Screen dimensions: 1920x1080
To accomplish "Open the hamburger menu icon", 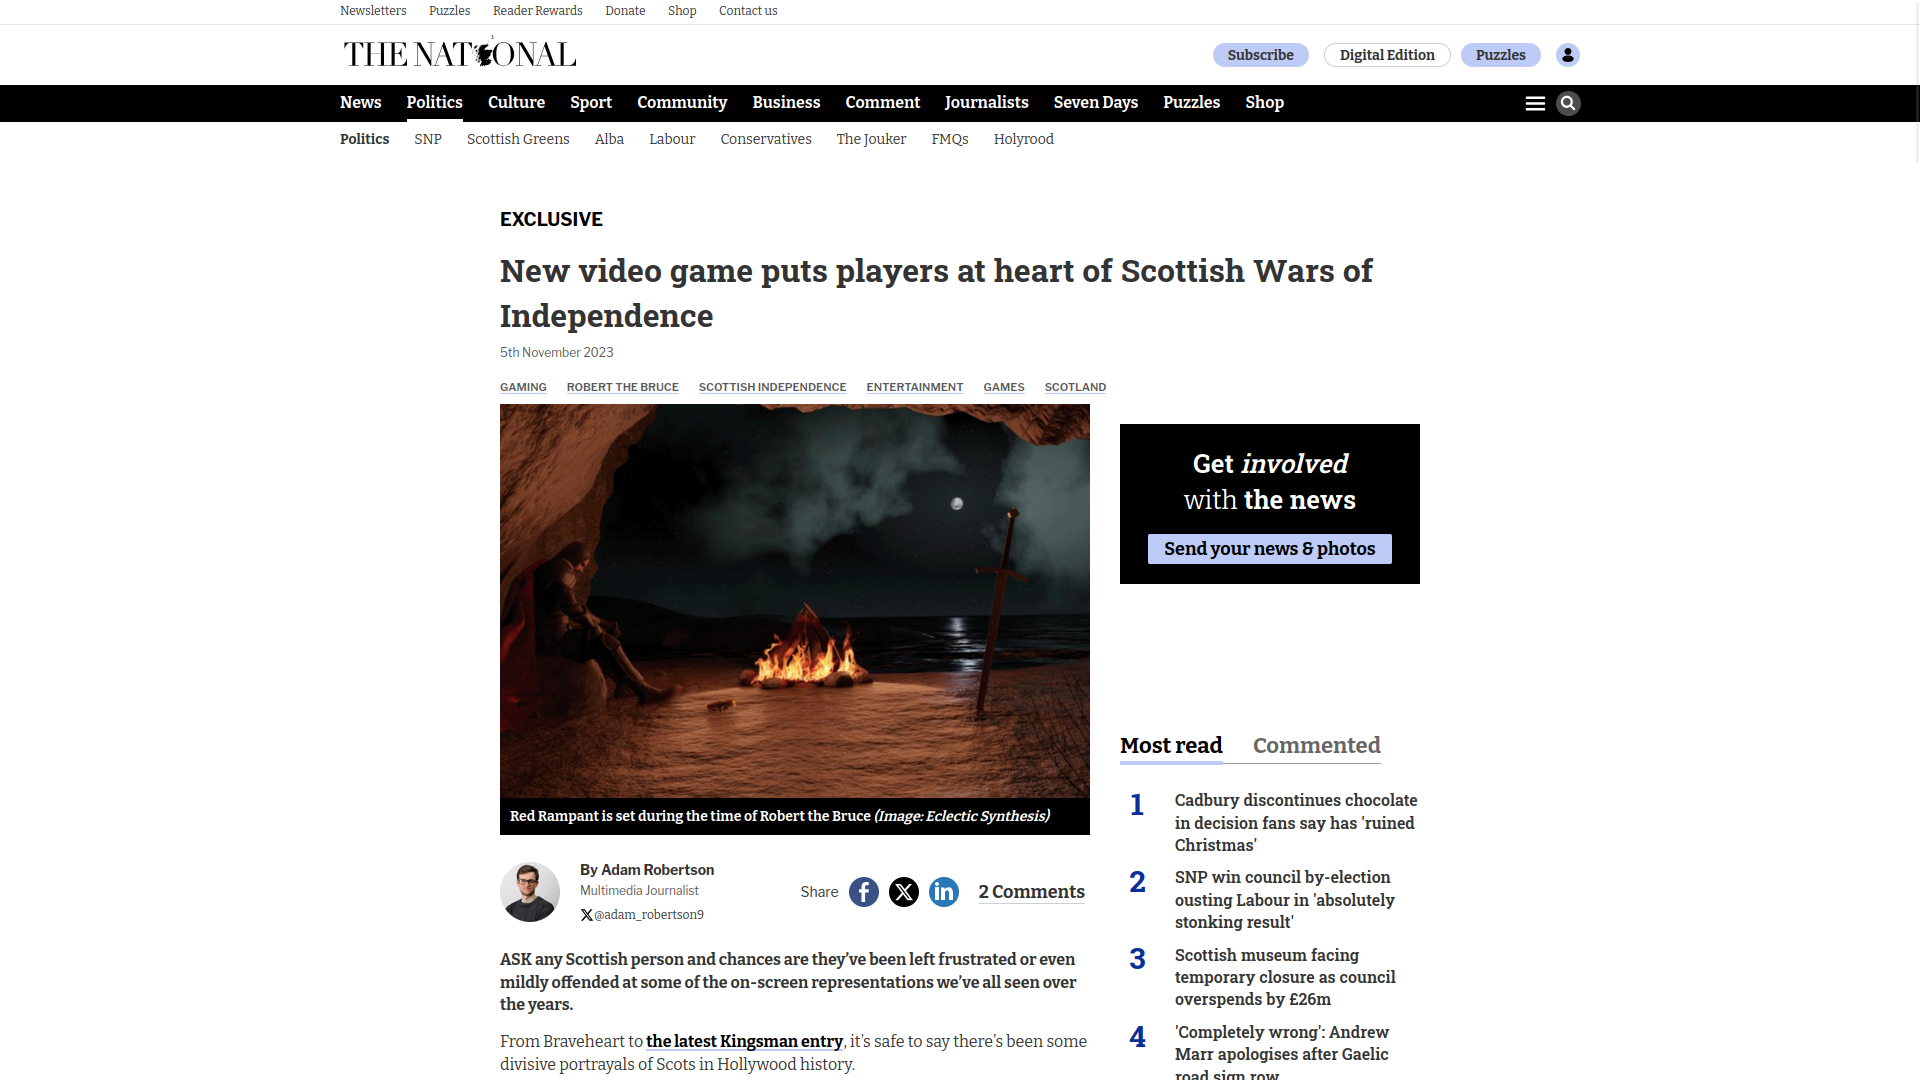I will (x=1535, y=103).
